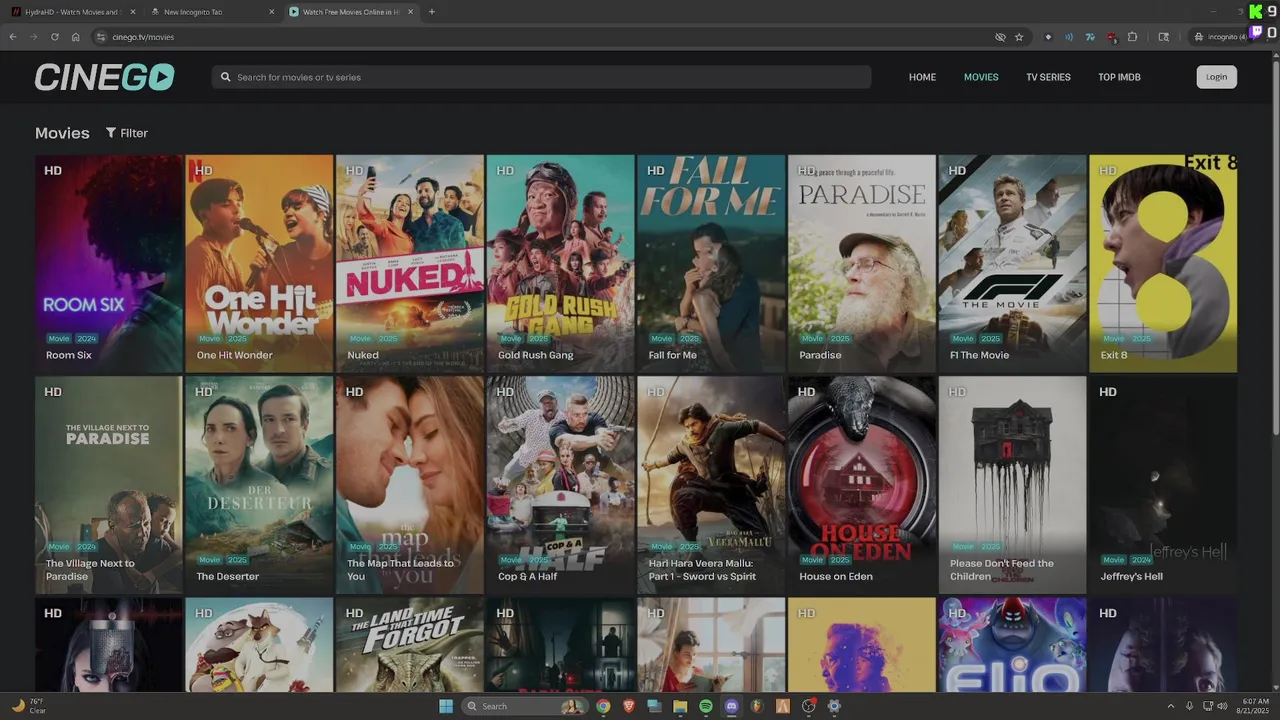Open Spotify from the taskbar
The image size is (1280, 720).
(706, 706)
